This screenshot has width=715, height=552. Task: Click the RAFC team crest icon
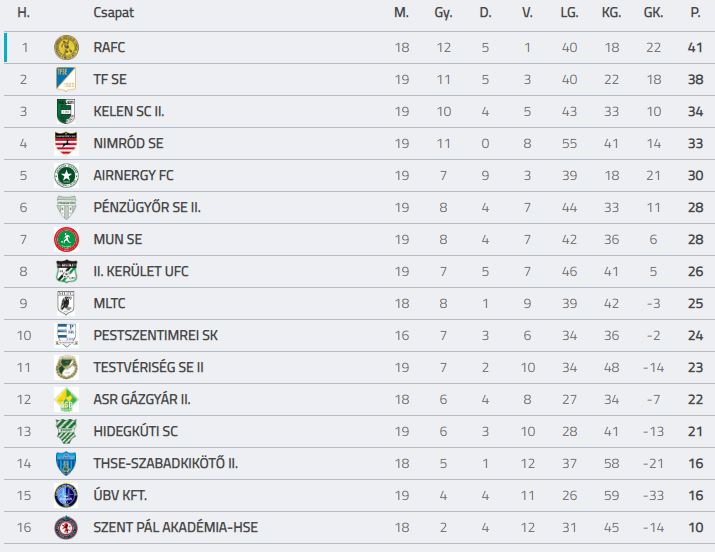click(x=66, y=47)
